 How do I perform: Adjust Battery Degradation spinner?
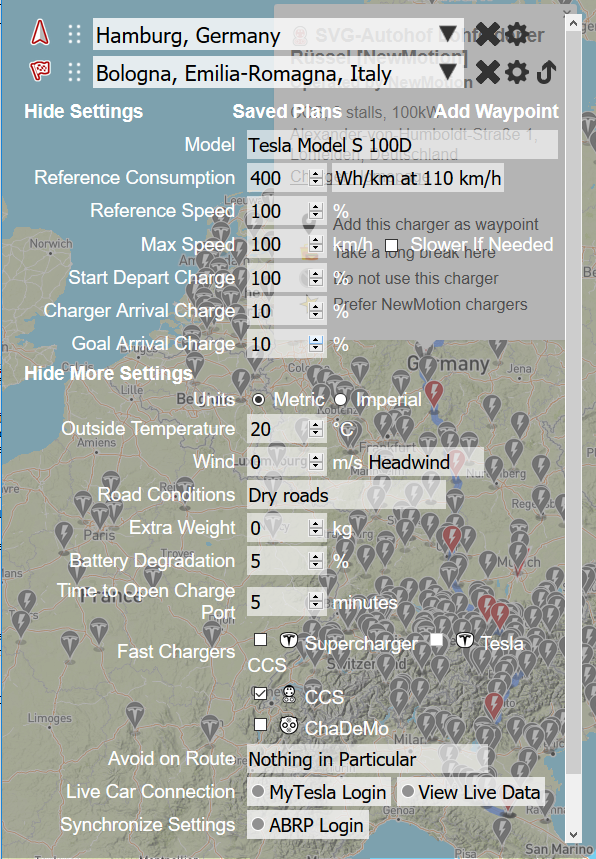click(x=316, y=560)
